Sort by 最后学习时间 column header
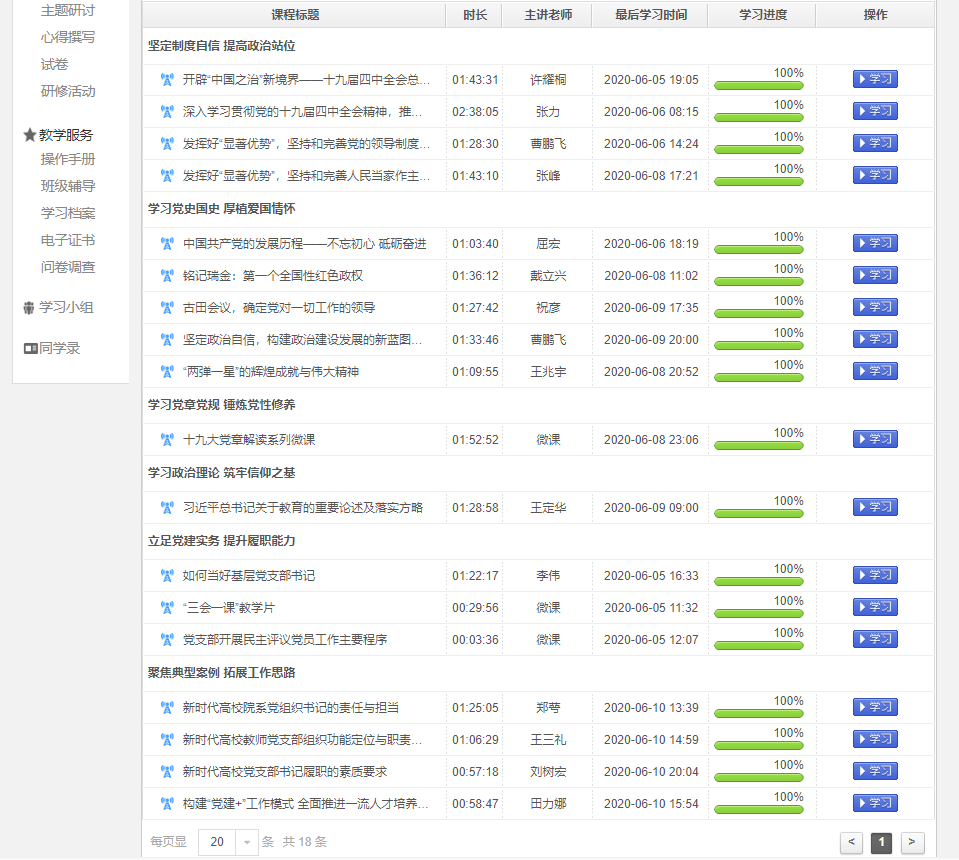 (649, 15)
